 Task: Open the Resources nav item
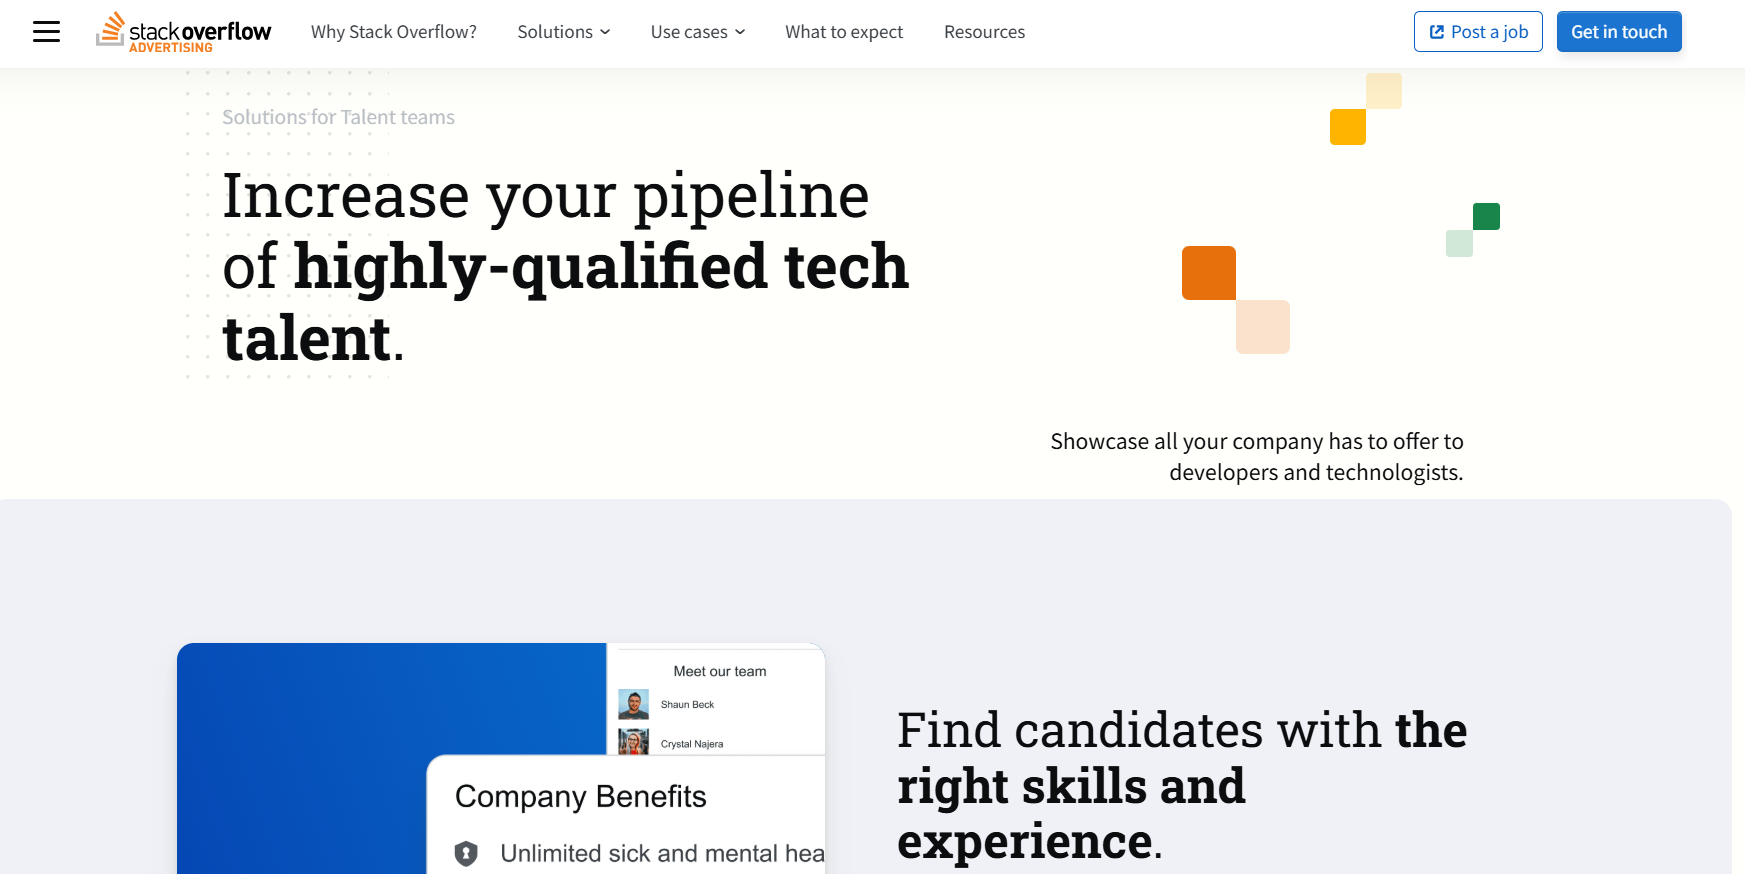[984, 32]
